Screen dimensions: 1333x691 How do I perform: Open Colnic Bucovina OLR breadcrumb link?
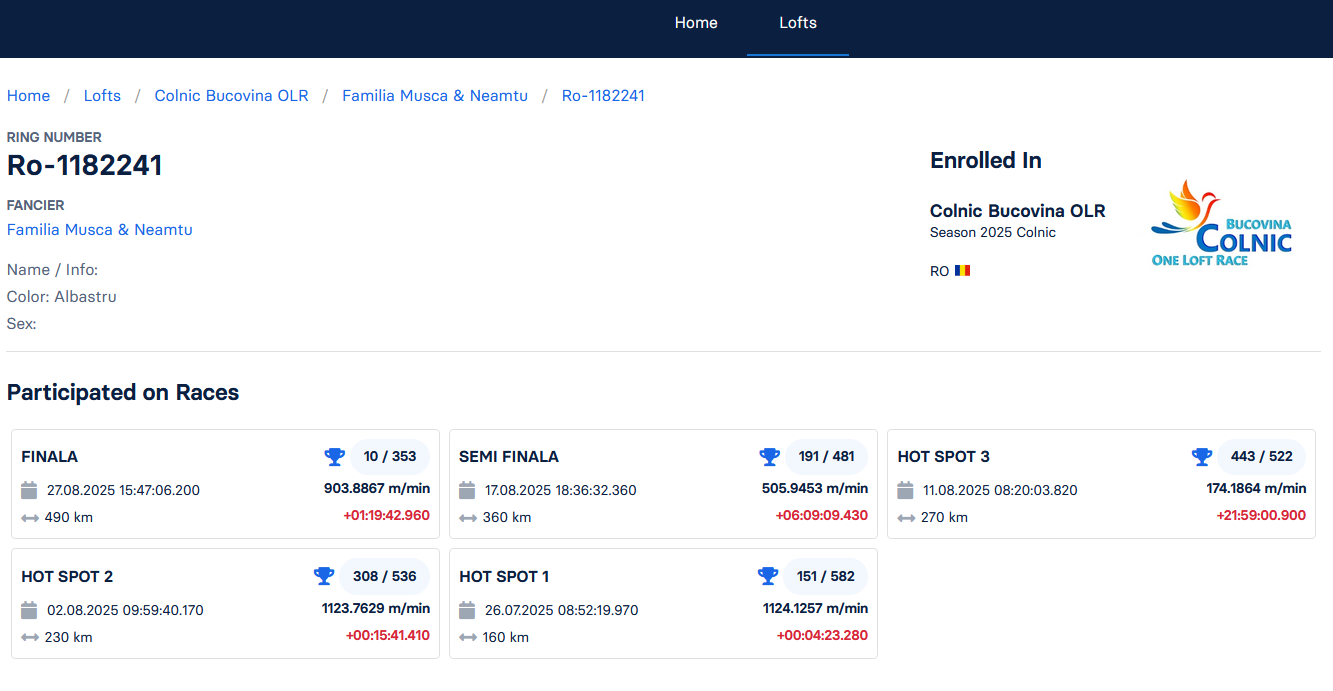click(x=231, y=96)
